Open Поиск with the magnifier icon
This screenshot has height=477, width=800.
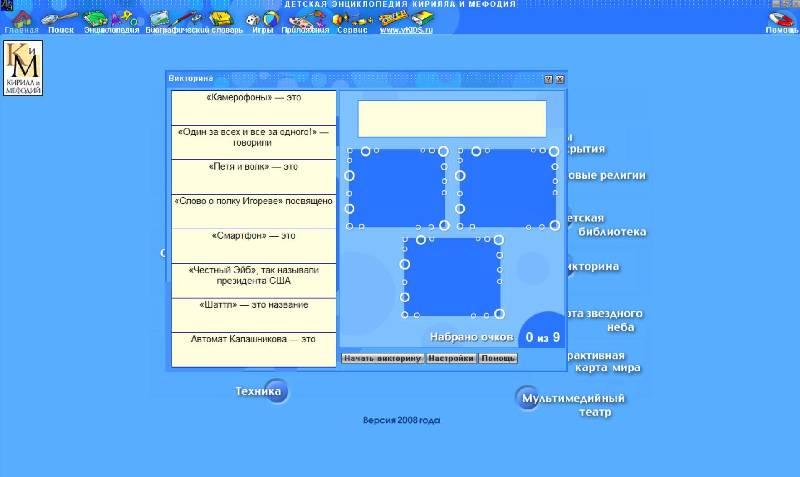(x=60, y=21)
